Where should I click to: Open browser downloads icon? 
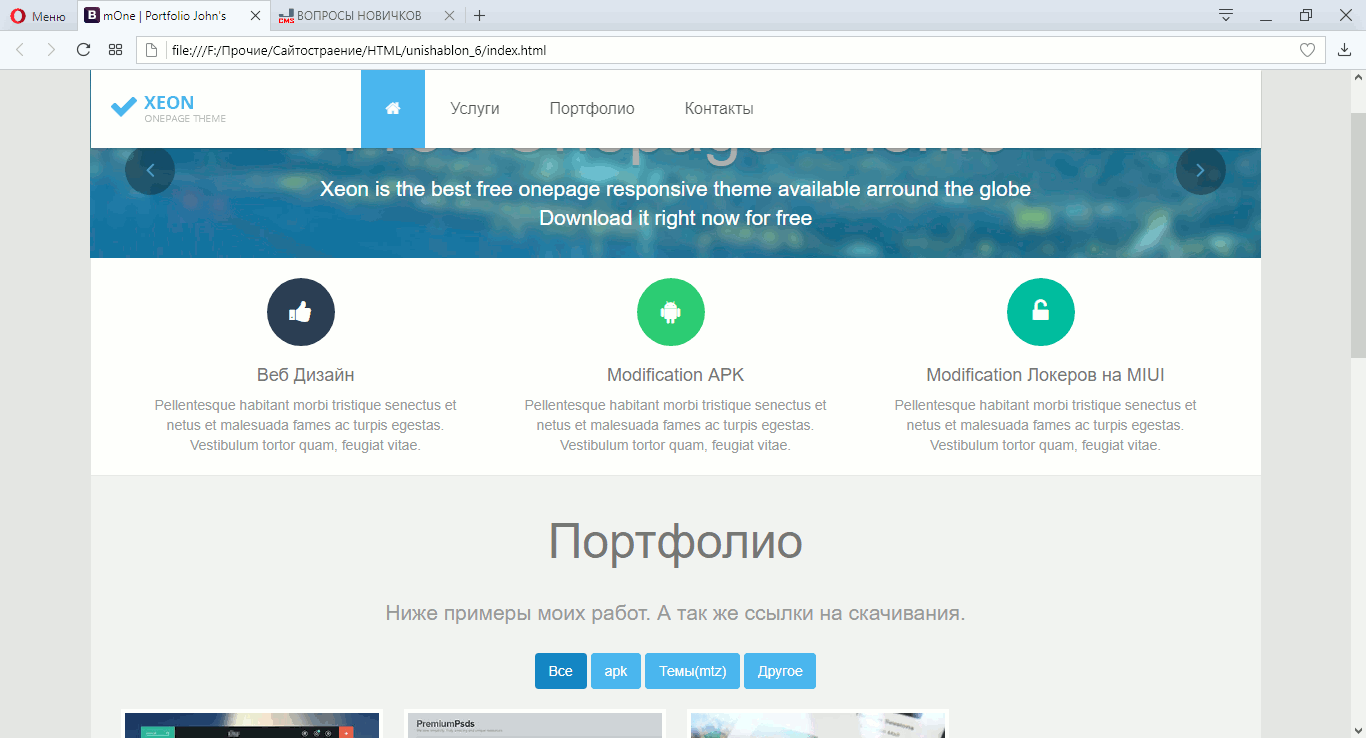coord(1344,50)
